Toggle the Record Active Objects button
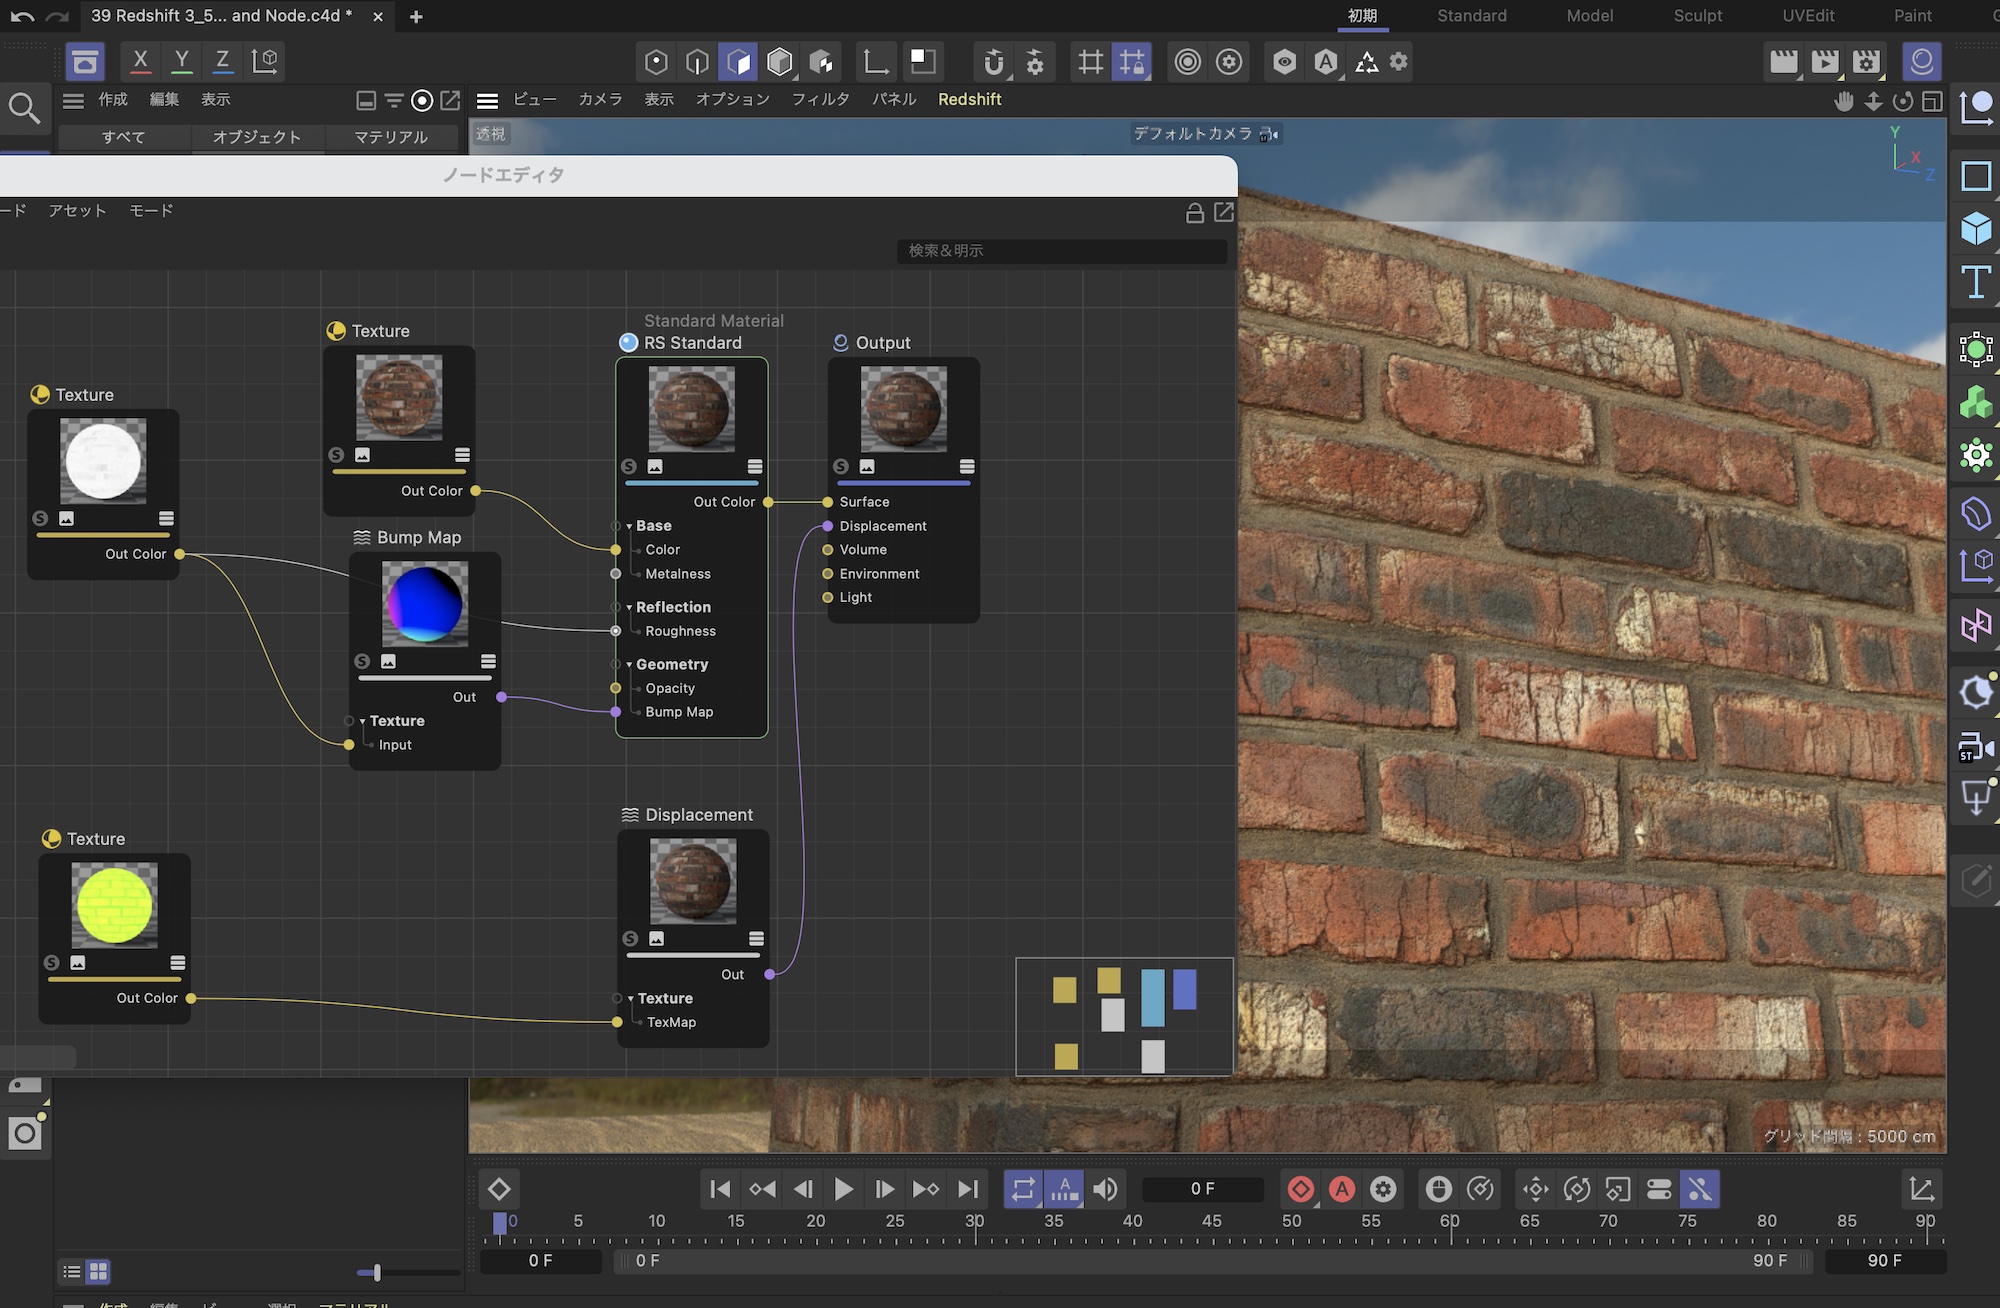The image size is (2000, 1308). pyautogui.click(x=1300, y=1189)
